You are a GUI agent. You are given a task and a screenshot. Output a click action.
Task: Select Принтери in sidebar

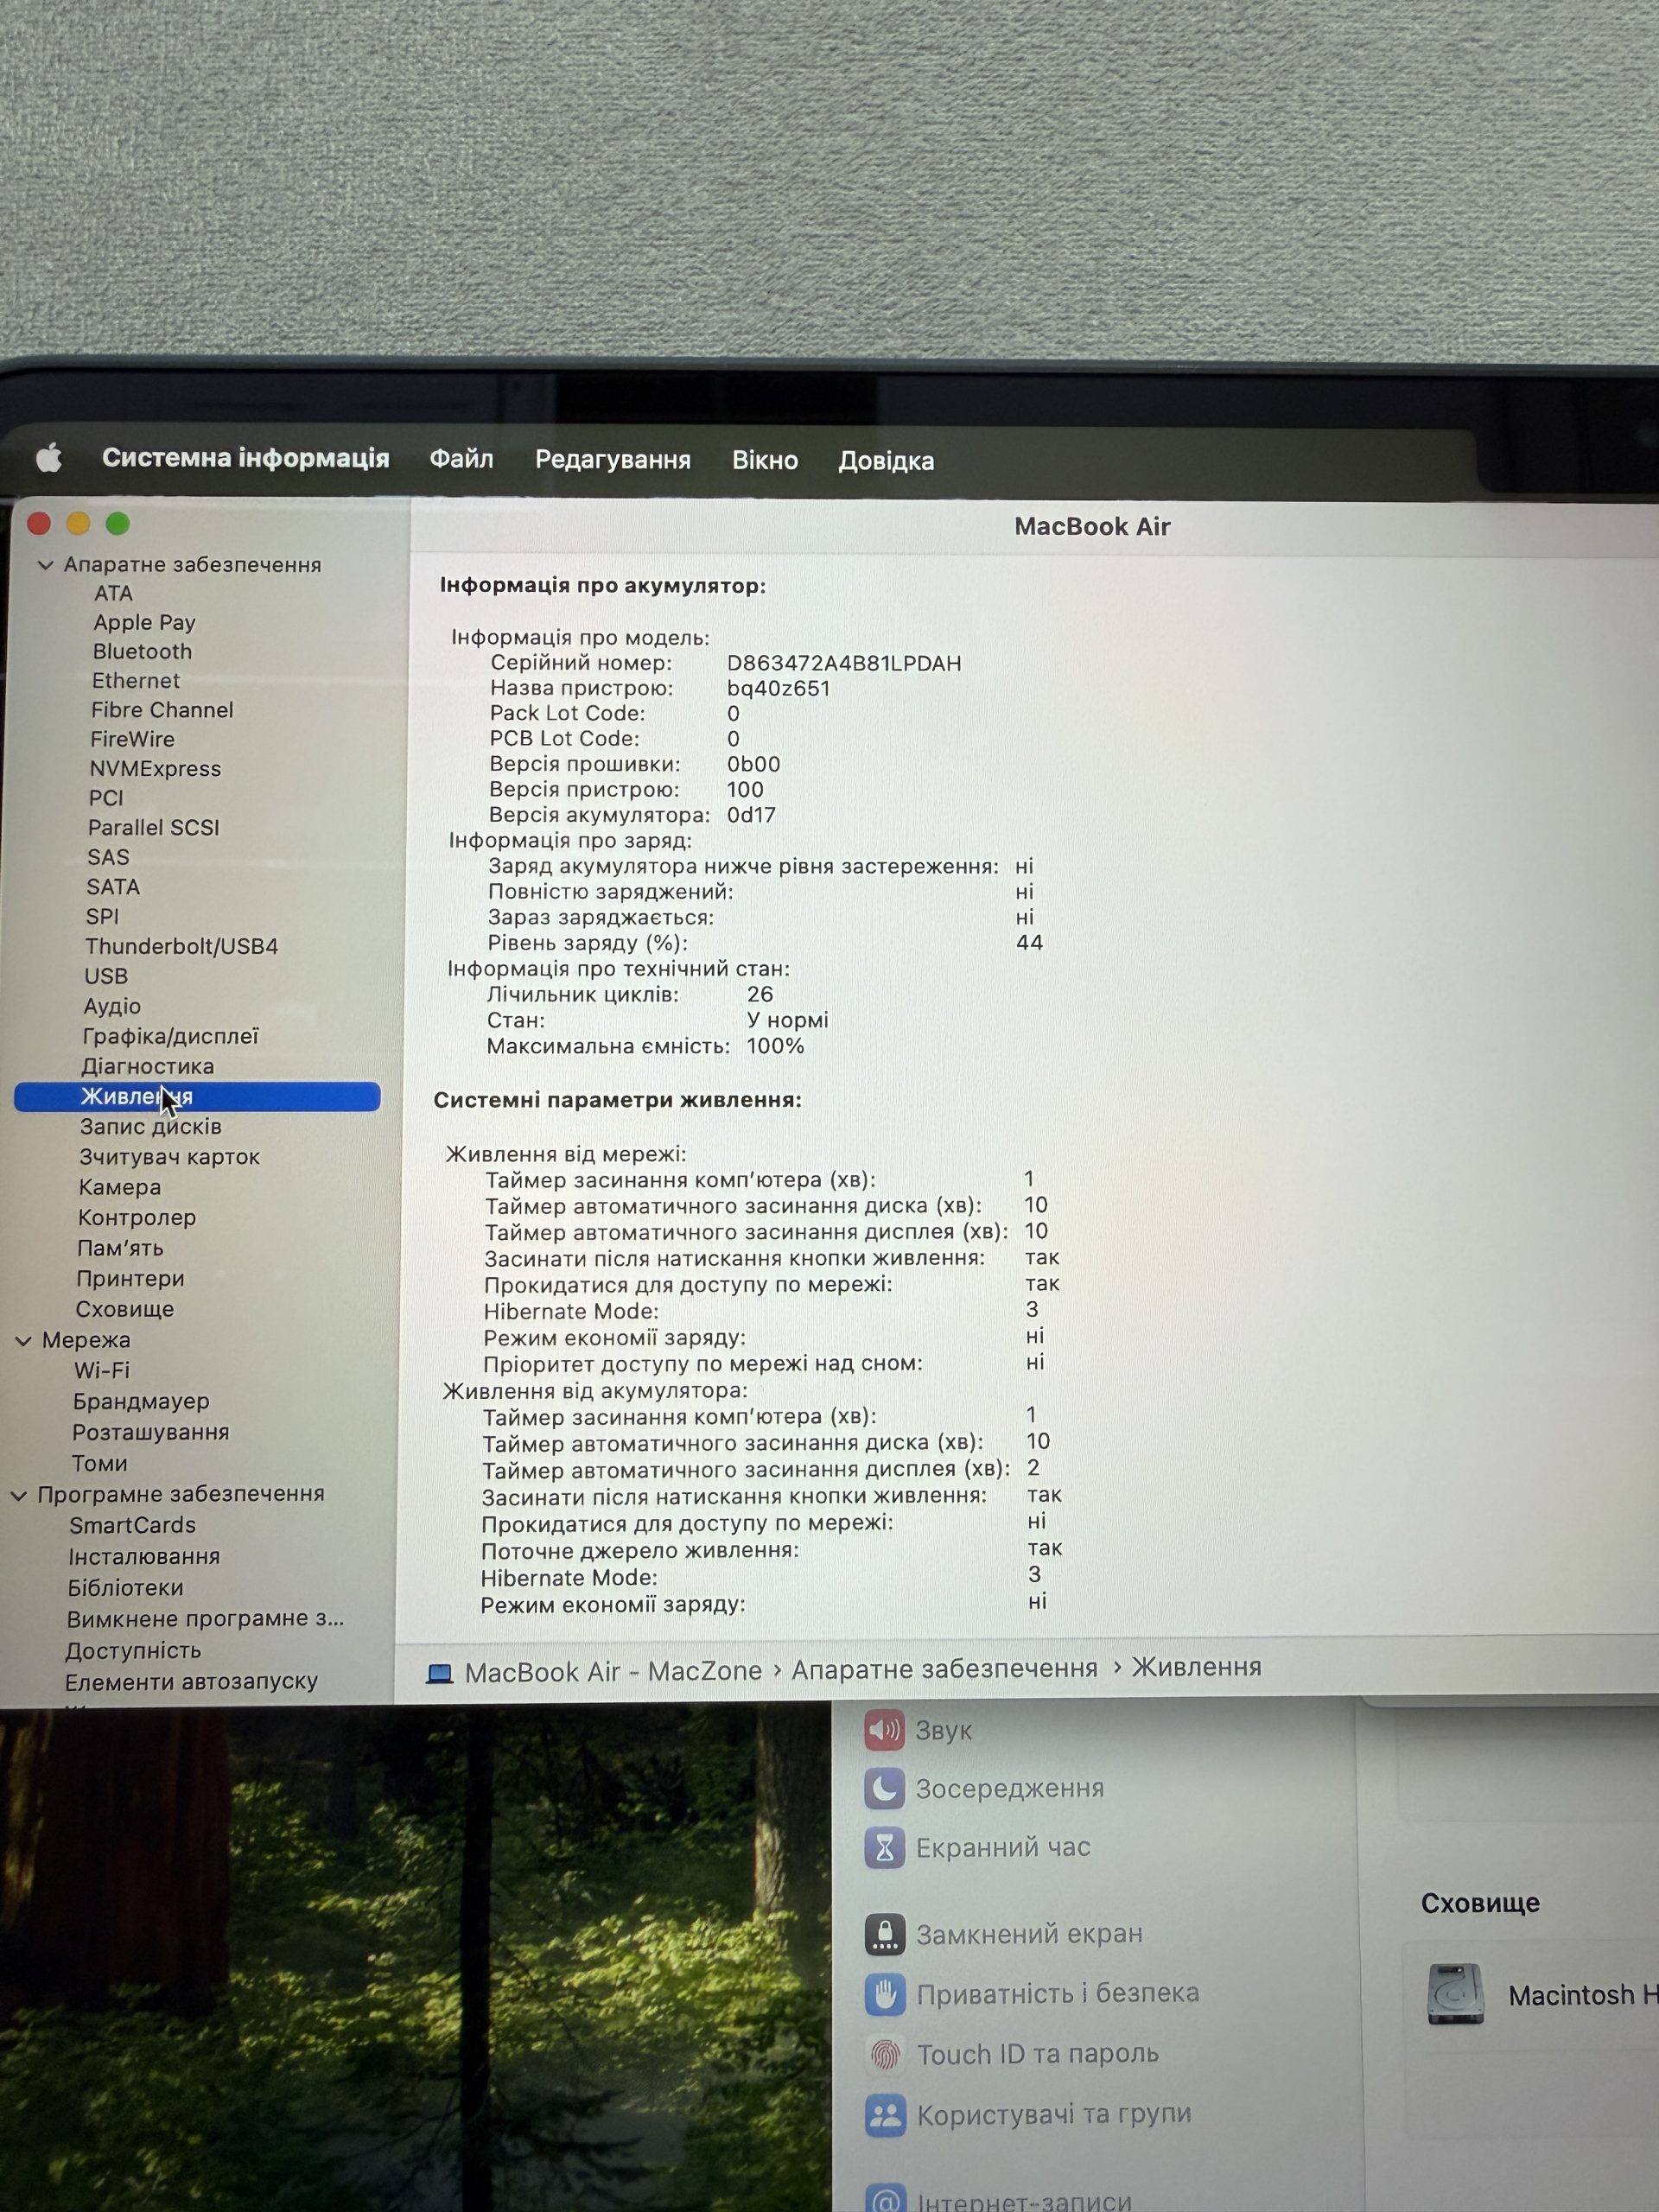[x=130, y=1279]
